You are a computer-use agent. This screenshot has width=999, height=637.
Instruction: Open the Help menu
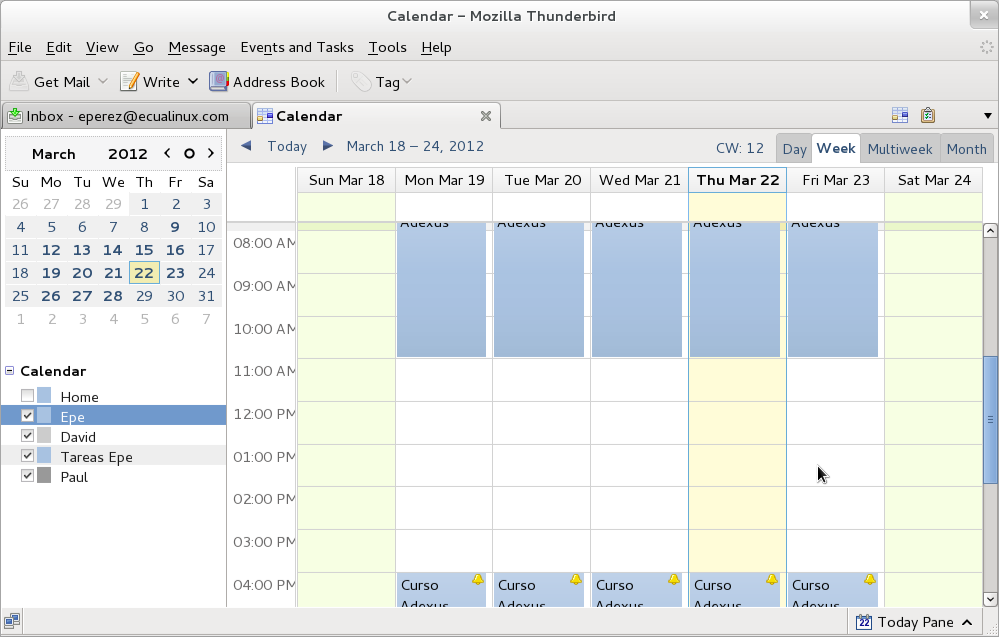[x=436, y=47]
